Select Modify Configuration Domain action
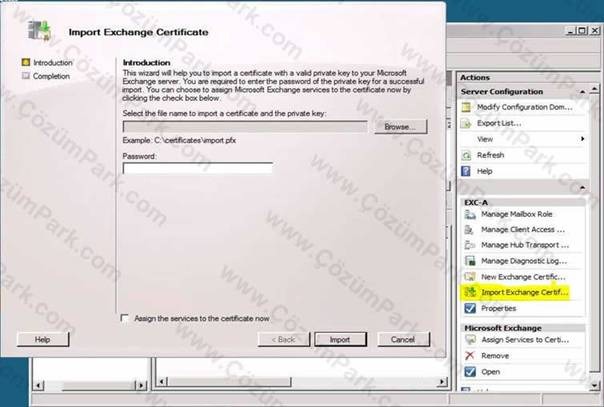 pos(524,107)
